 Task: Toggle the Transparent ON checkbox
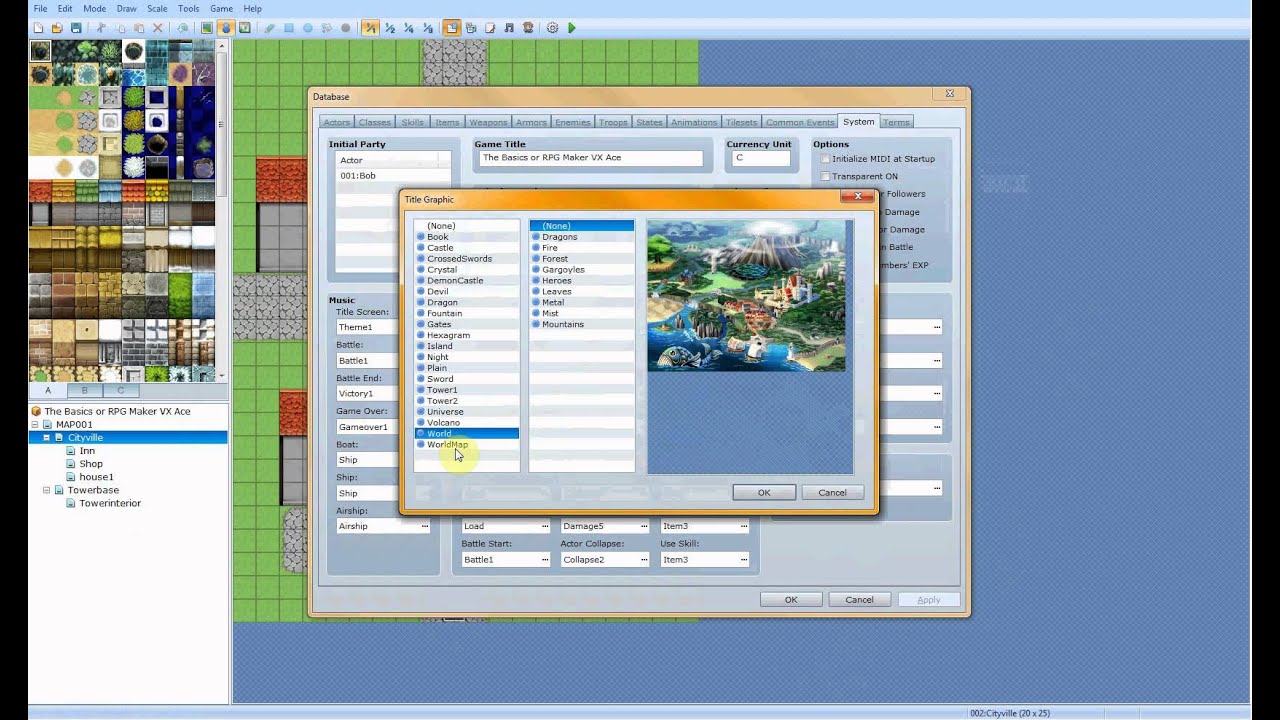(x=825, y=177)
